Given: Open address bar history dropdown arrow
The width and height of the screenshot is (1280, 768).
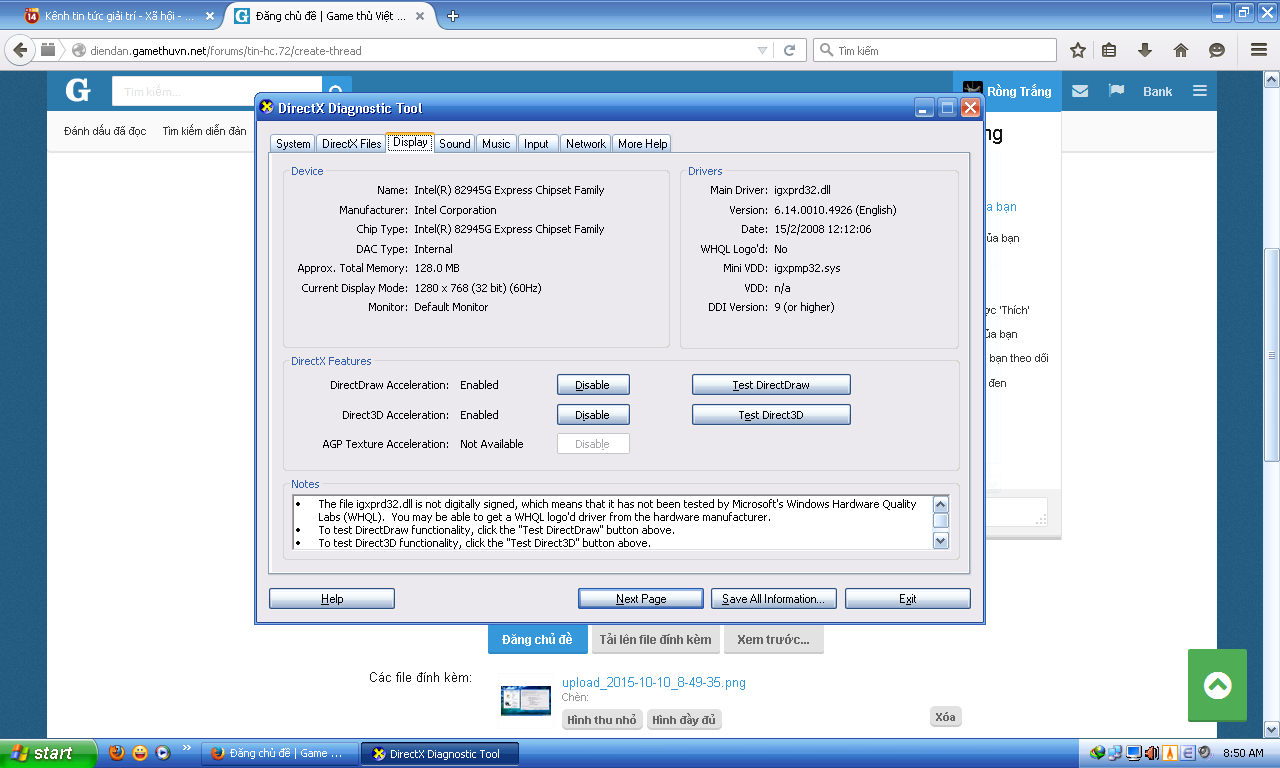Looking at the screenshot, I should [x=763, y=50].
